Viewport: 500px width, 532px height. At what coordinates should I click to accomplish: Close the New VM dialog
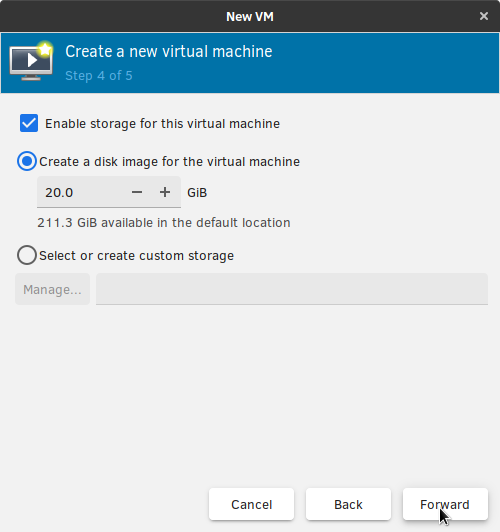pos(484,16)
